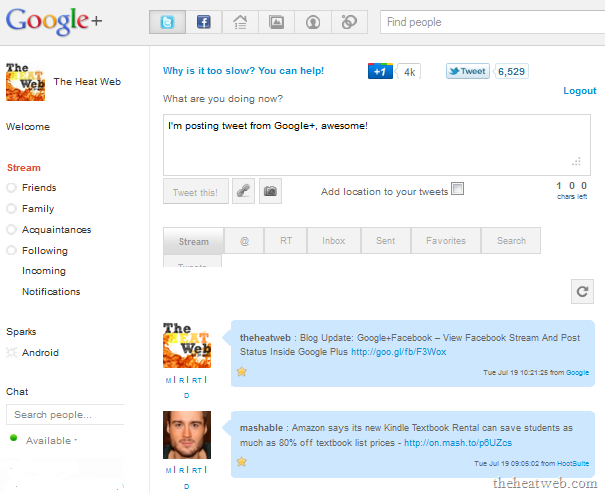Image resolution: width=605 pixels, height=493 pixels.
Task: Click the Tweet this! button
Action: click(196, 191)
